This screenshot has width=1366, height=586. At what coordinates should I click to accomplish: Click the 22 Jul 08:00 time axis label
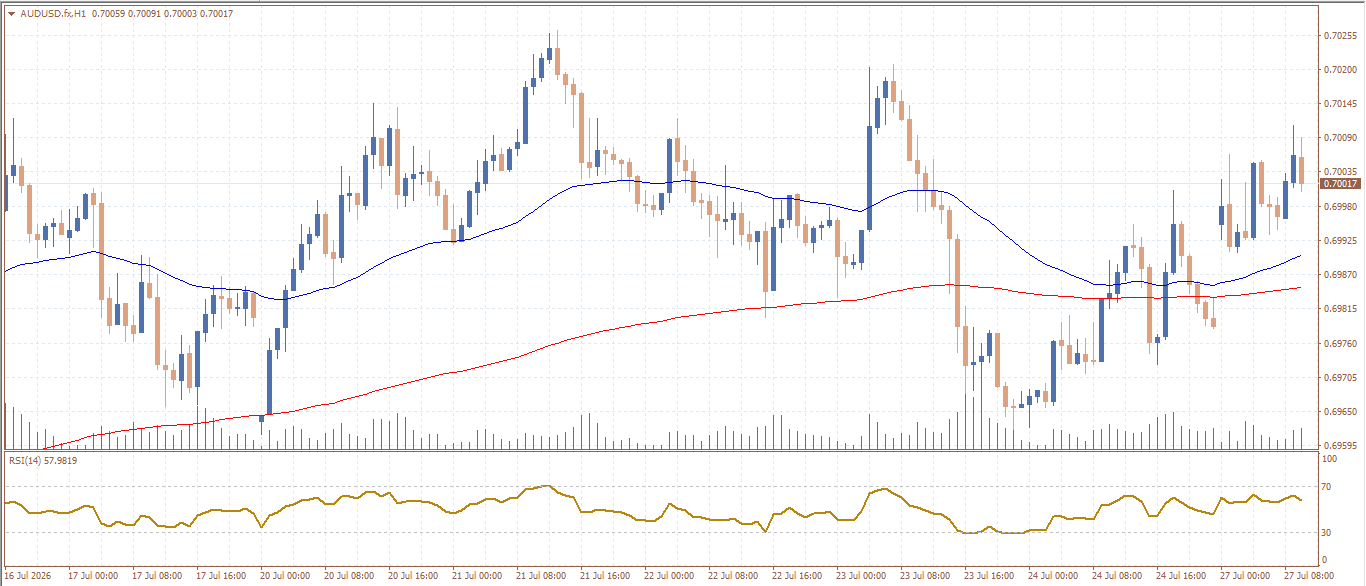733,576
